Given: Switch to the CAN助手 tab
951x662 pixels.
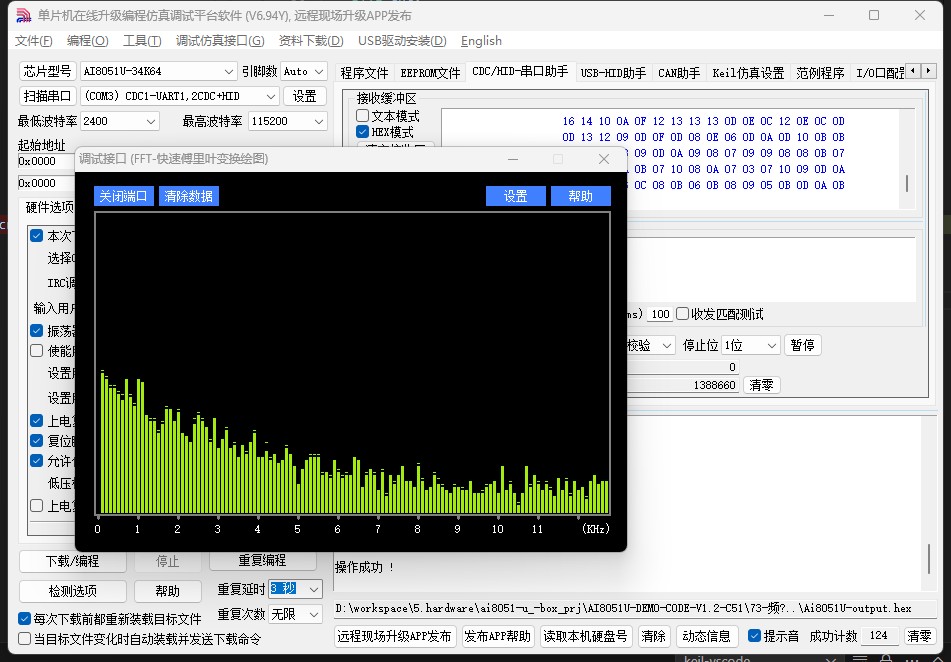Looking at the screenshot, I should [679, 73].
